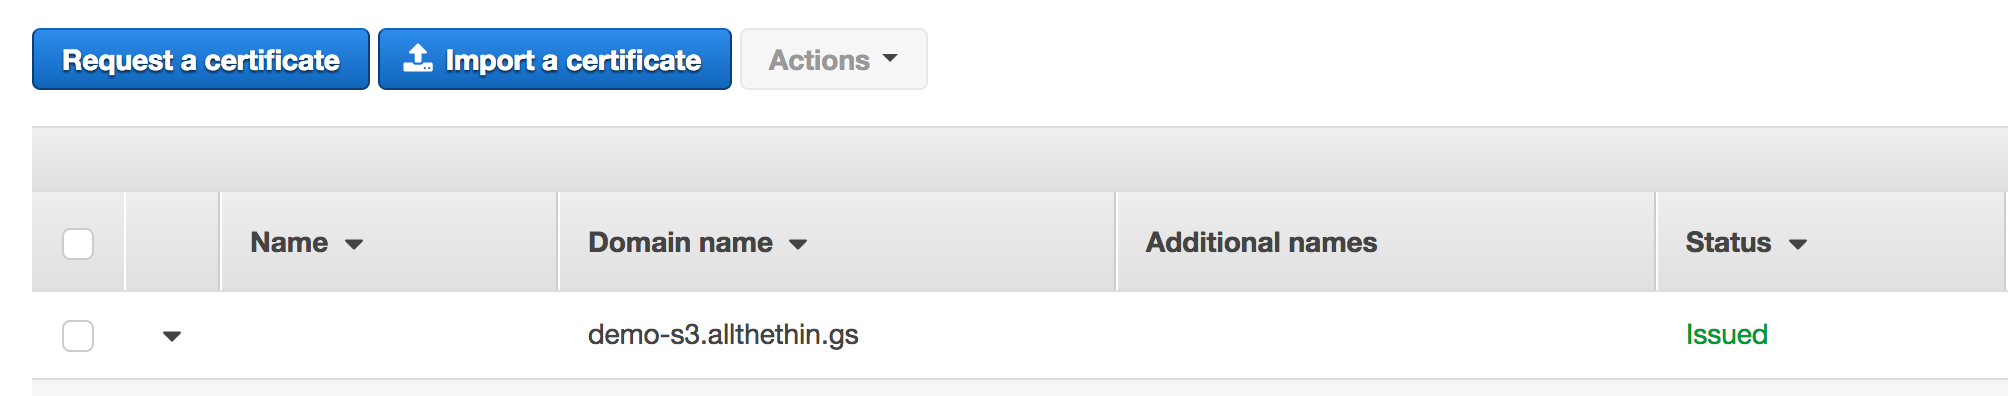Click the caret arrow beside Actions
The image size is (2008, 396).
click(x=890, y=58)
